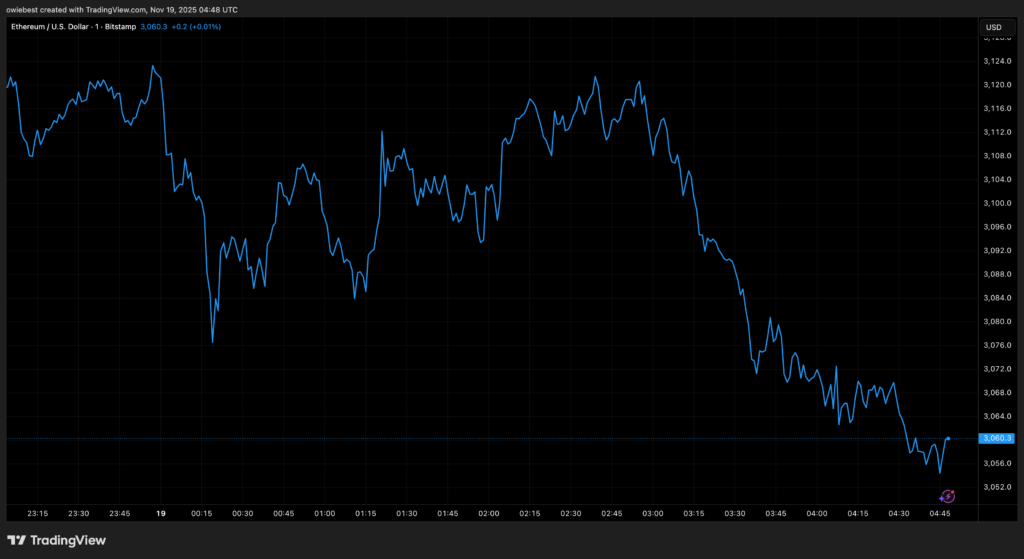Screen dimensions: 1024x559
Task: Click the 3,072.0 price scale label
Action: tap(998, 369)
